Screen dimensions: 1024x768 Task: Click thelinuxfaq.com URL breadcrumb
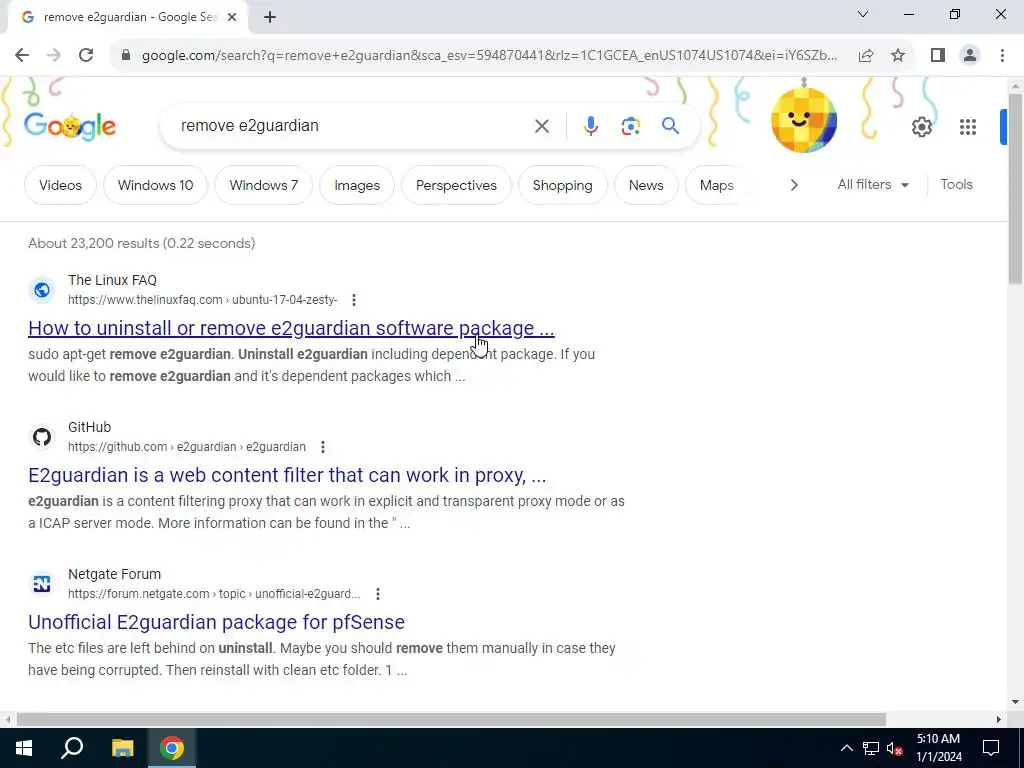tap(202, 300)
